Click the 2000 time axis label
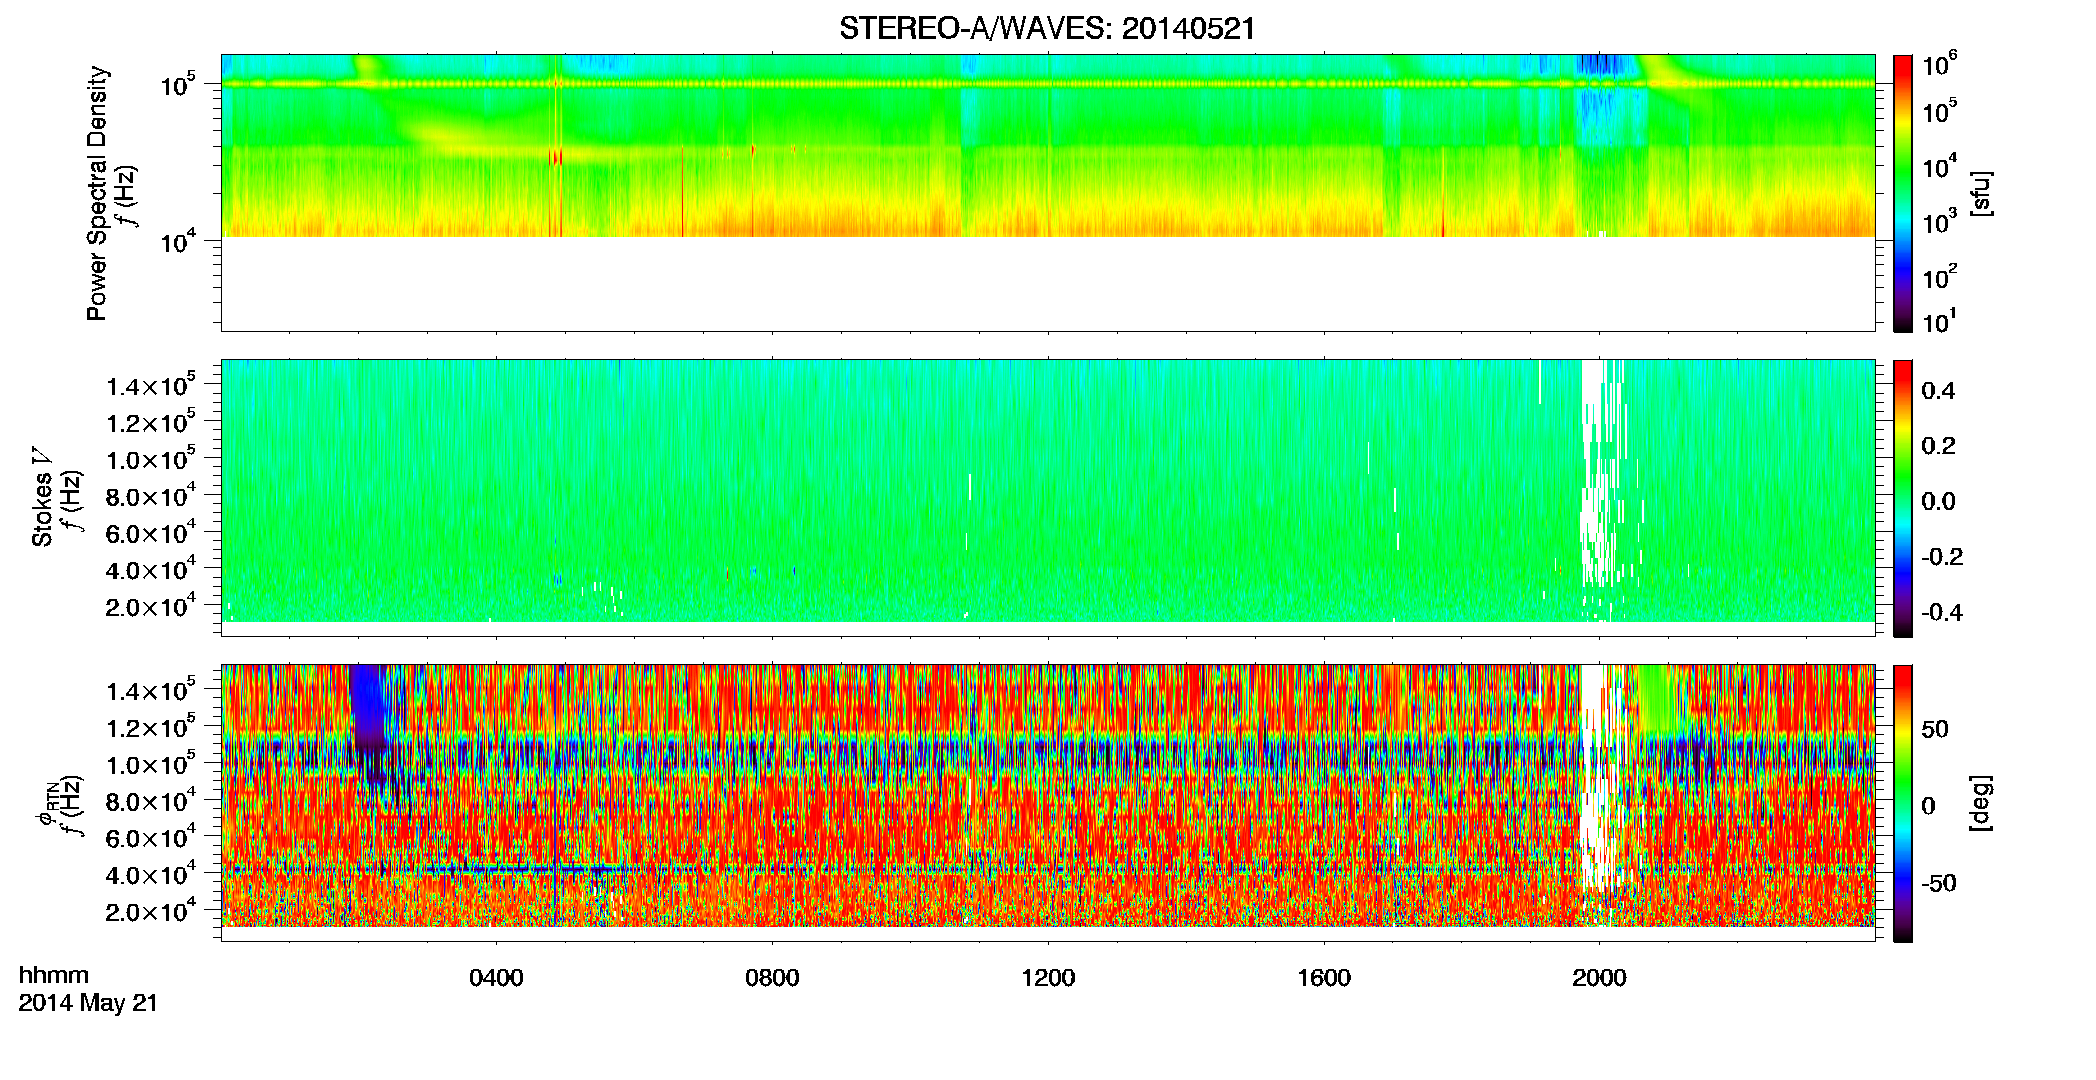This screenshot has width=2096, height=1080. 1599,978
